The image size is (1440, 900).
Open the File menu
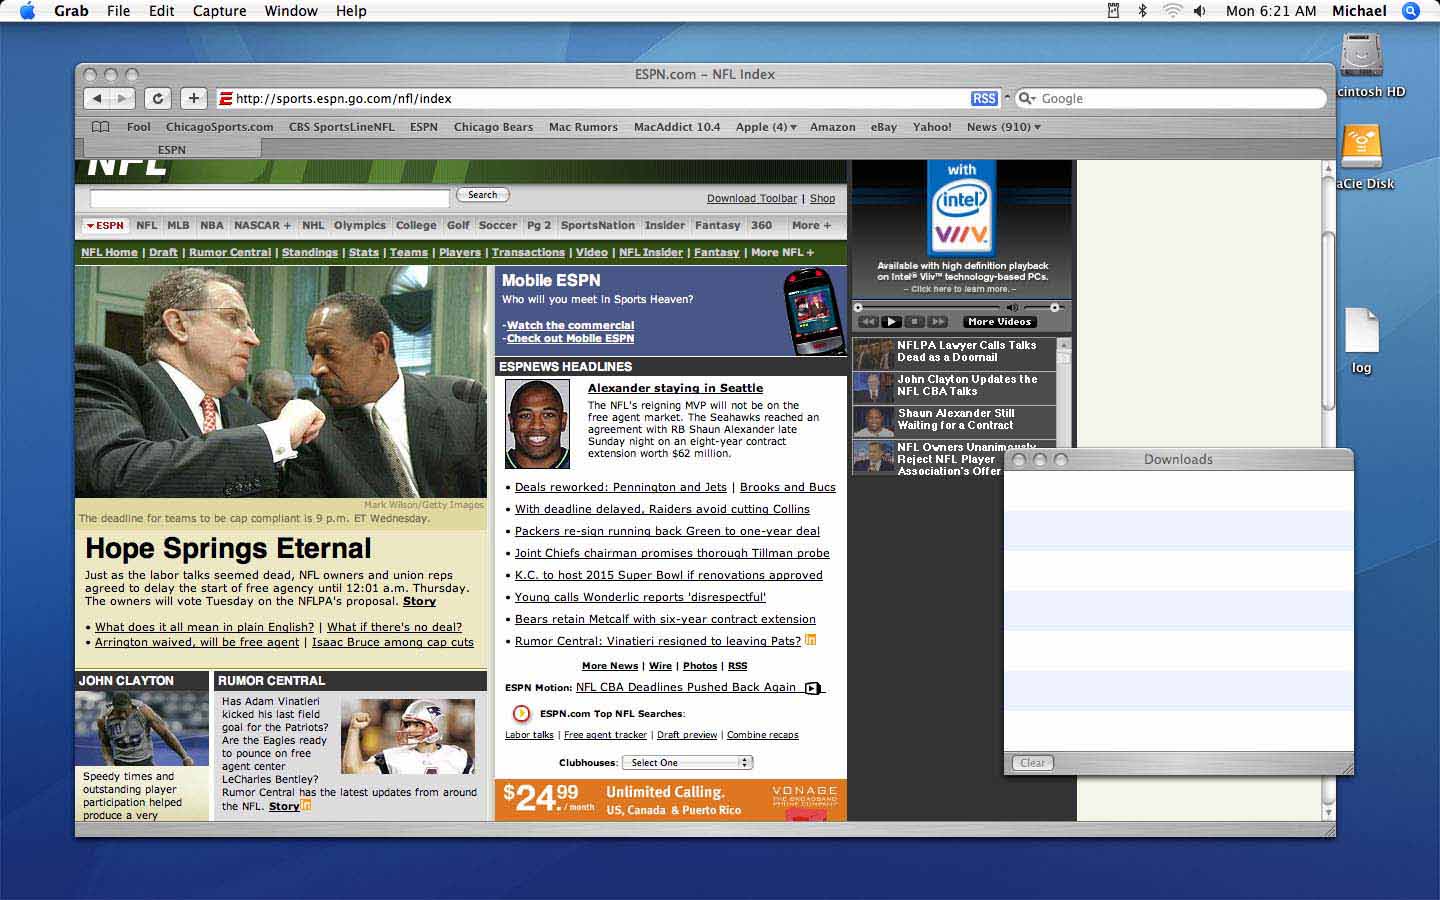118,11
